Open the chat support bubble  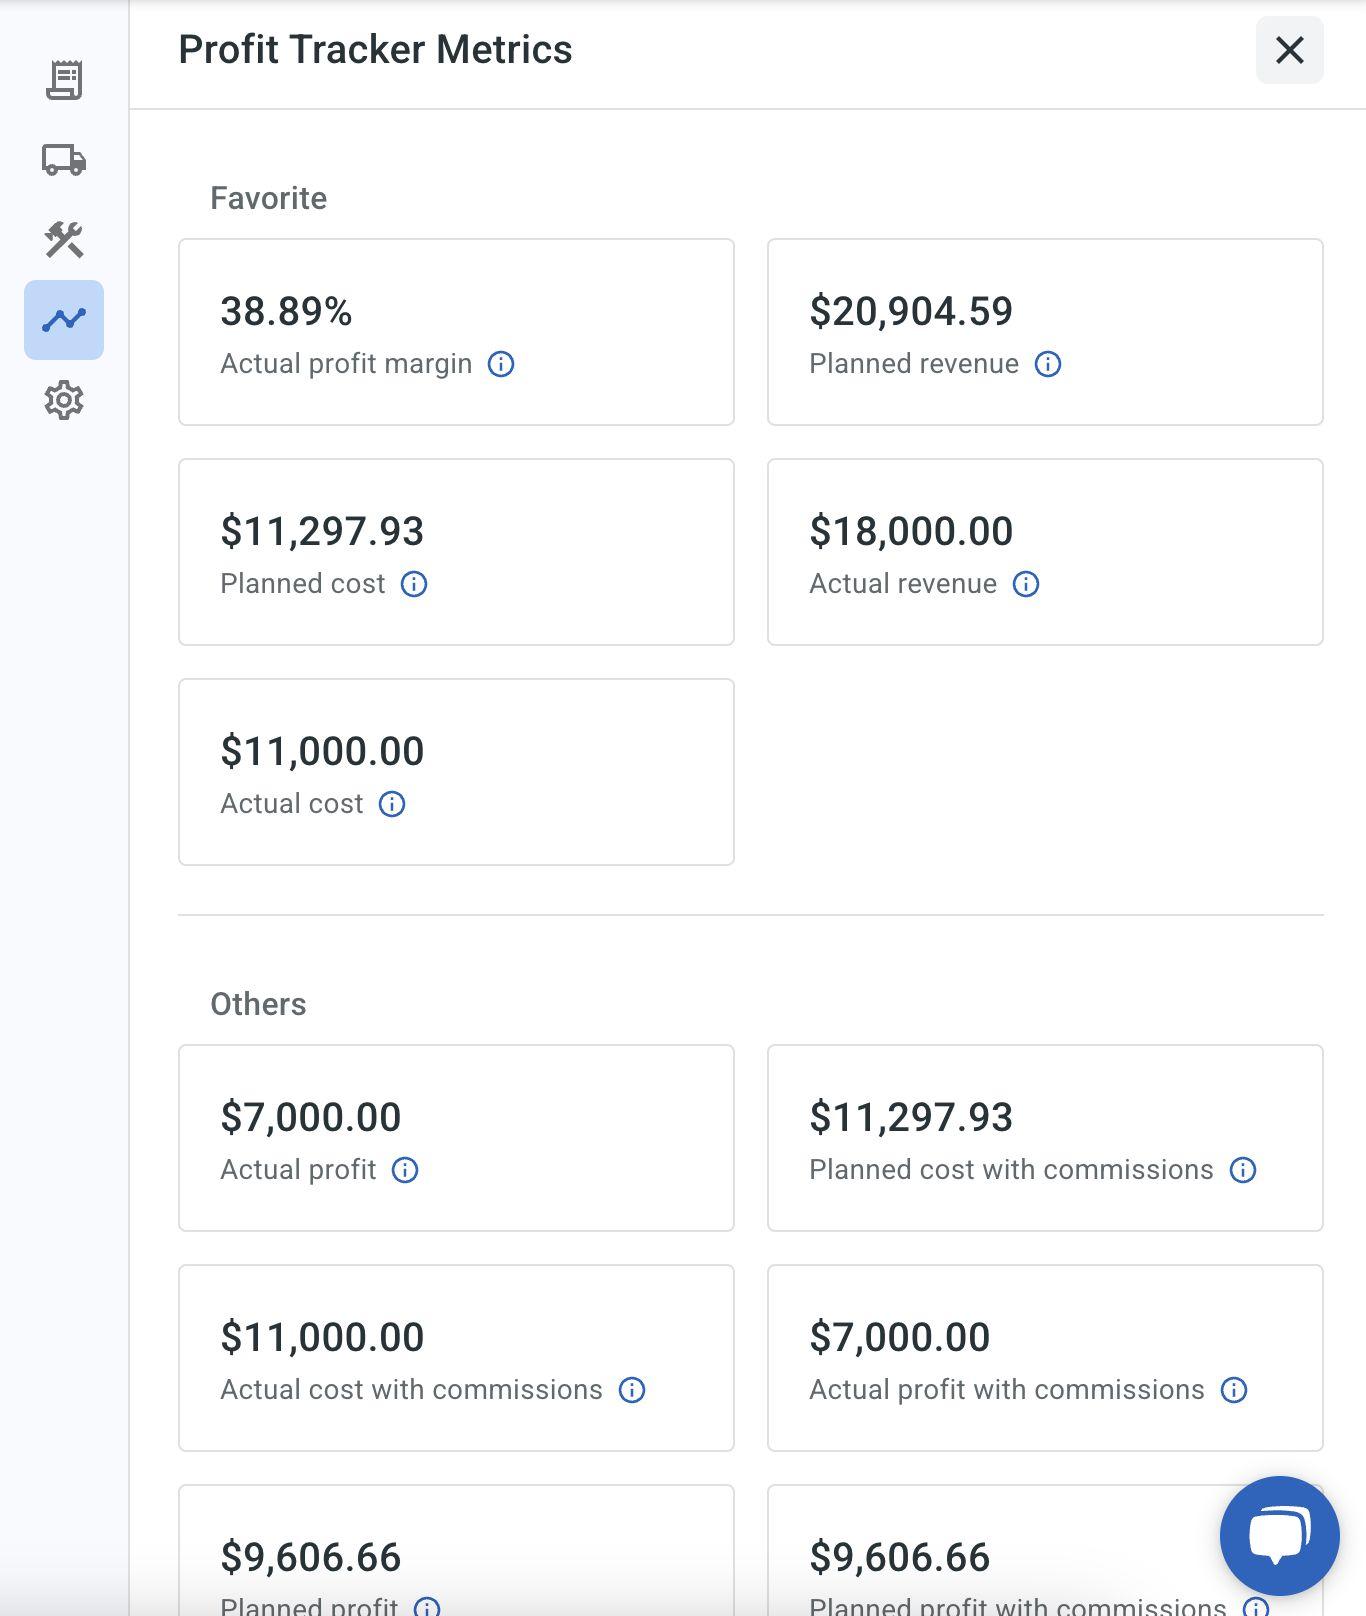(1279, 1535)
